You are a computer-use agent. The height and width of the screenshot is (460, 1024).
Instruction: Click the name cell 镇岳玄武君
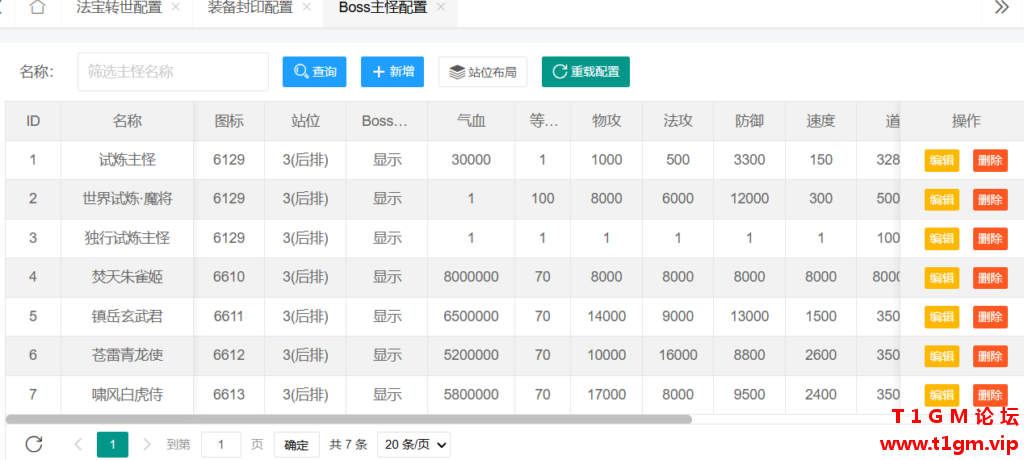[x=127, y=316]
